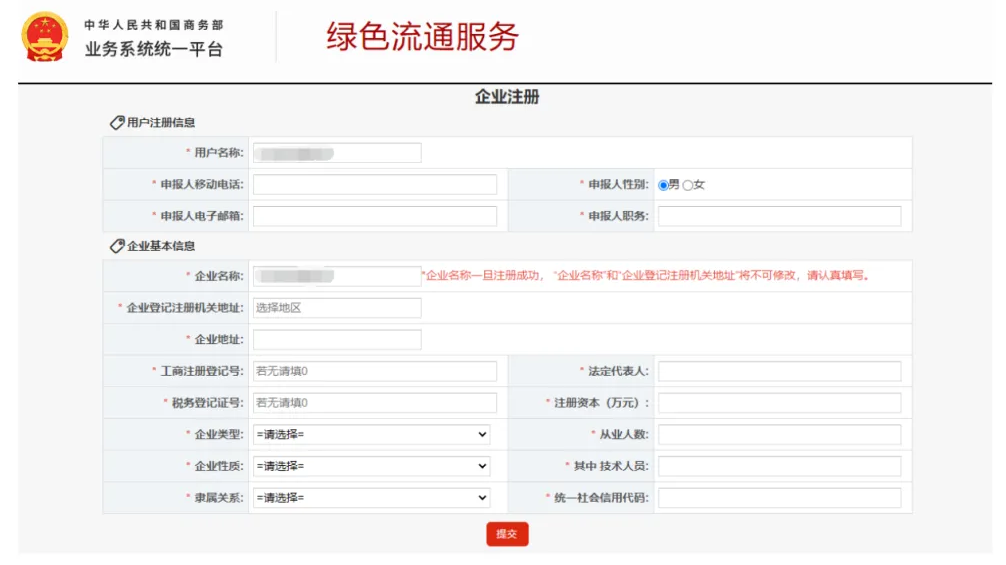The height and width of the screenshot is (565, 1006).
Task: Open the 企业类型 dropdown
Action: [x=371, y=435]
